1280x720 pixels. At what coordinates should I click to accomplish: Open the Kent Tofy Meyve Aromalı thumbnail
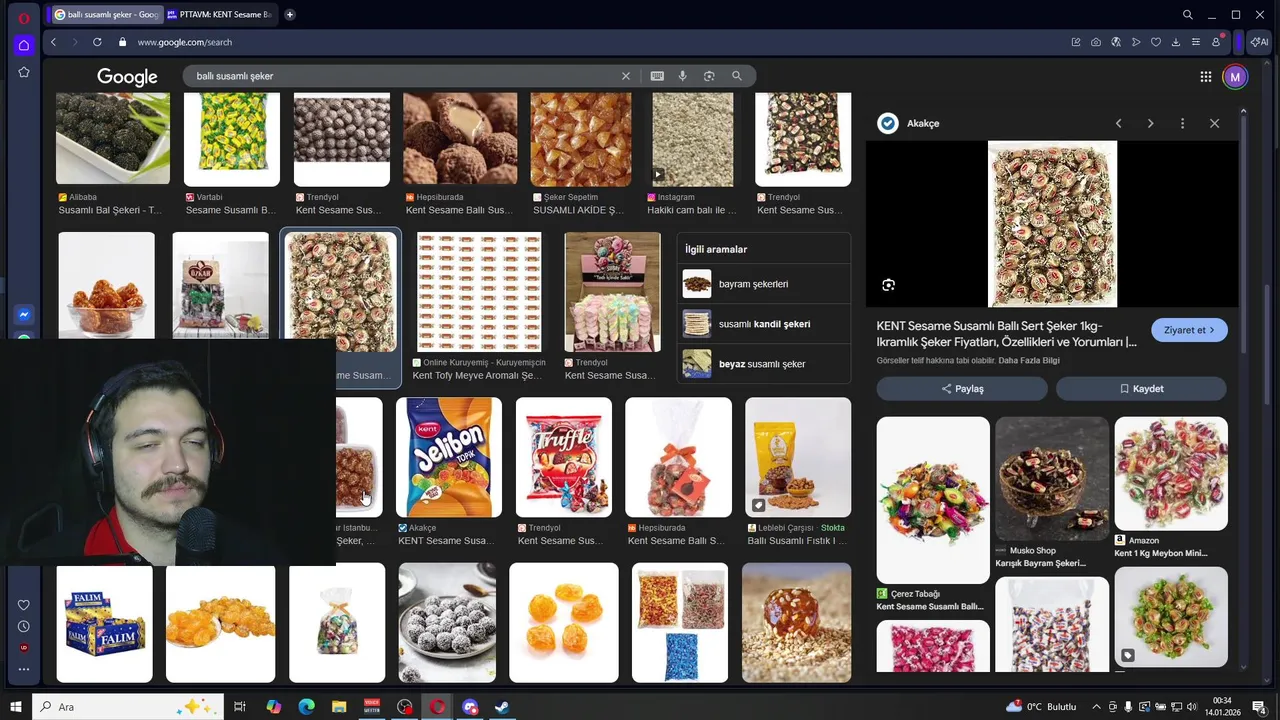coord(479,292)
